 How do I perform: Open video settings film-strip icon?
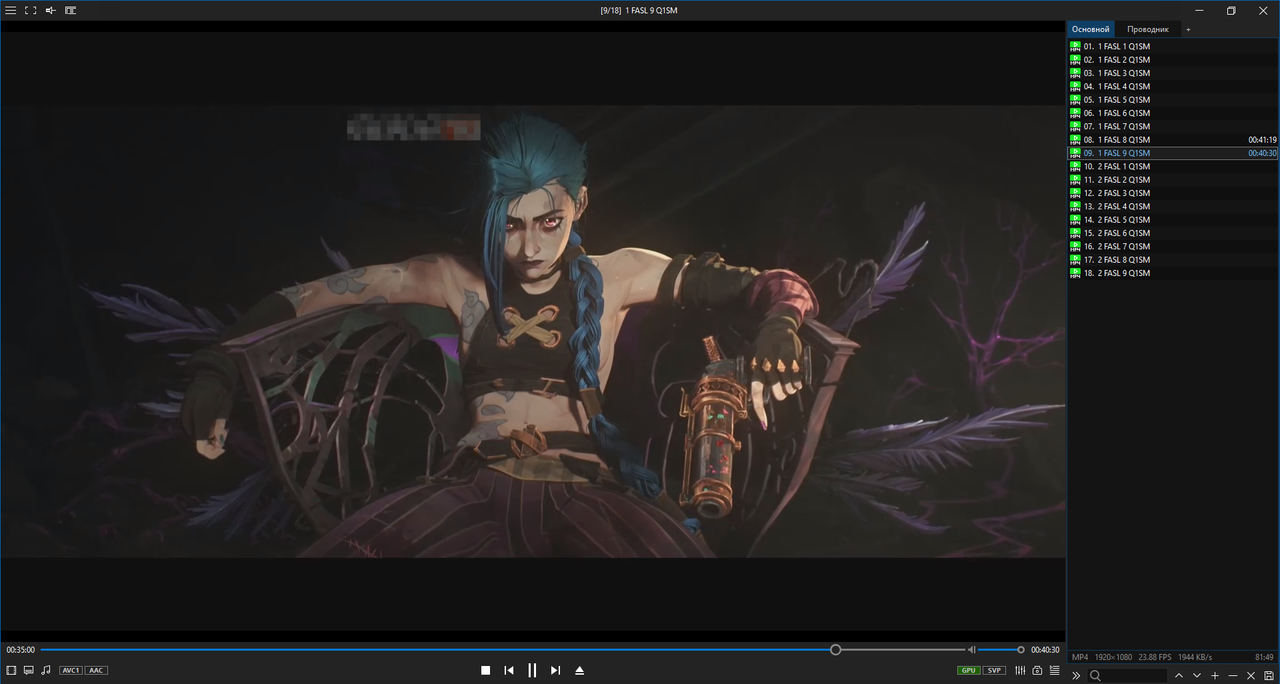(x=11, y=670)
